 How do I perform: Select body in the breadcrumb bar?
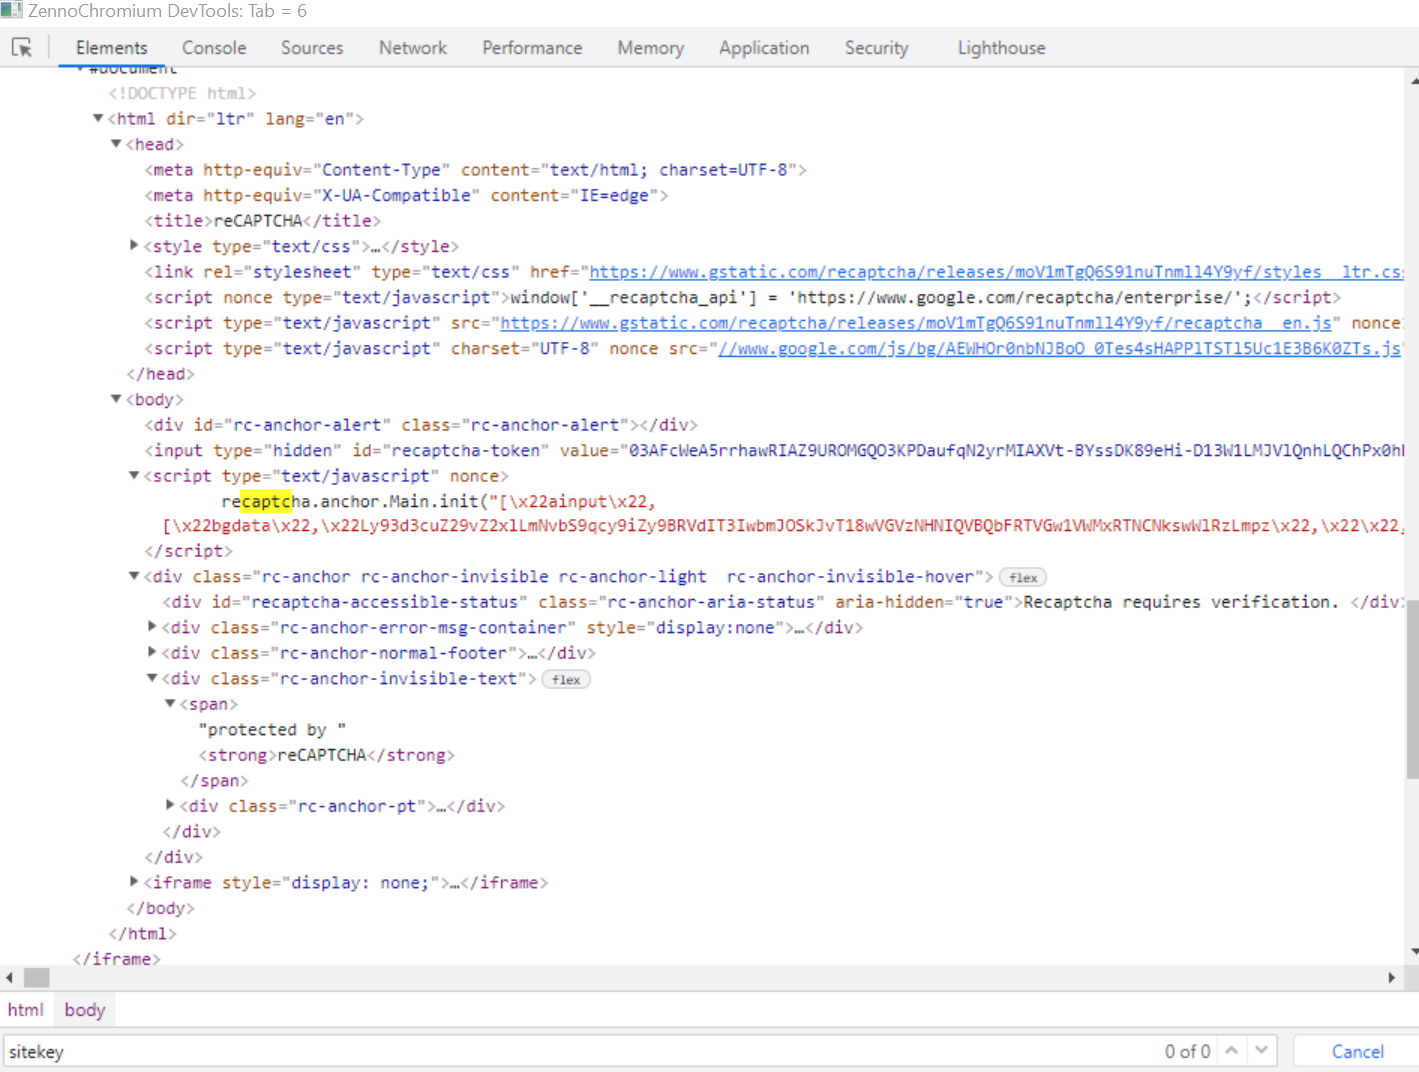point(85,1010)
